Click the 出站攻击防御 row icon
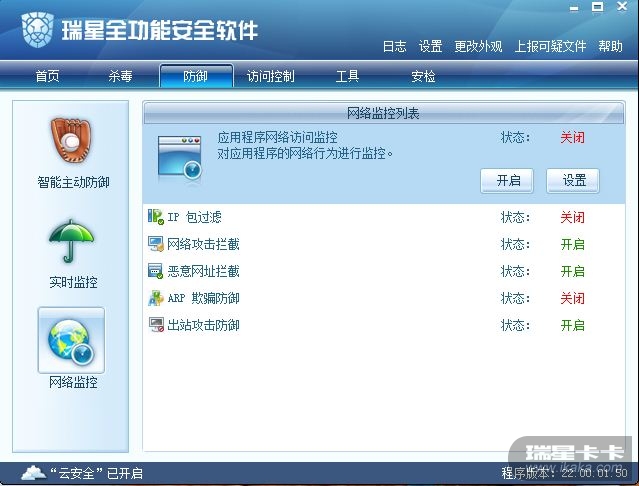639x486 pixels. coord(156,325)
